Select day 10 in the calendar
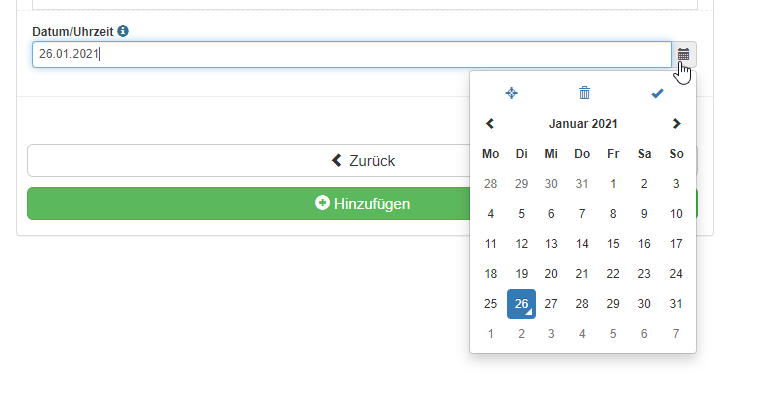Viewport: 763px width, 403px height. click(x=676, y=214)
